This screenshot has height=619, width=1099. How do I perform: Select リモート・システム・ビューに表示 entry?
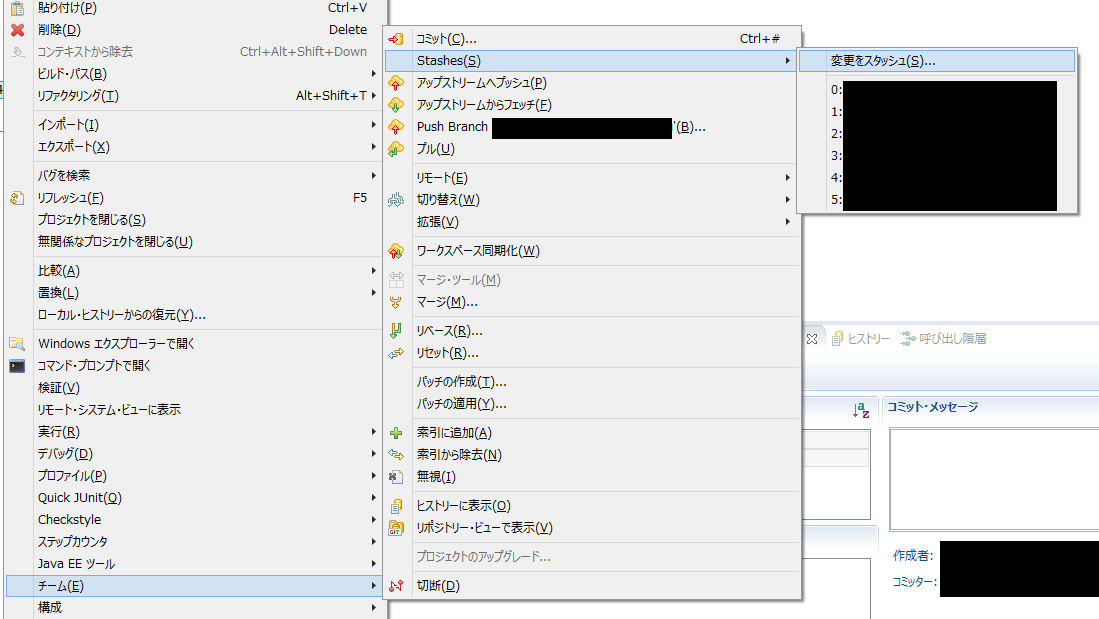coord(194,409)
